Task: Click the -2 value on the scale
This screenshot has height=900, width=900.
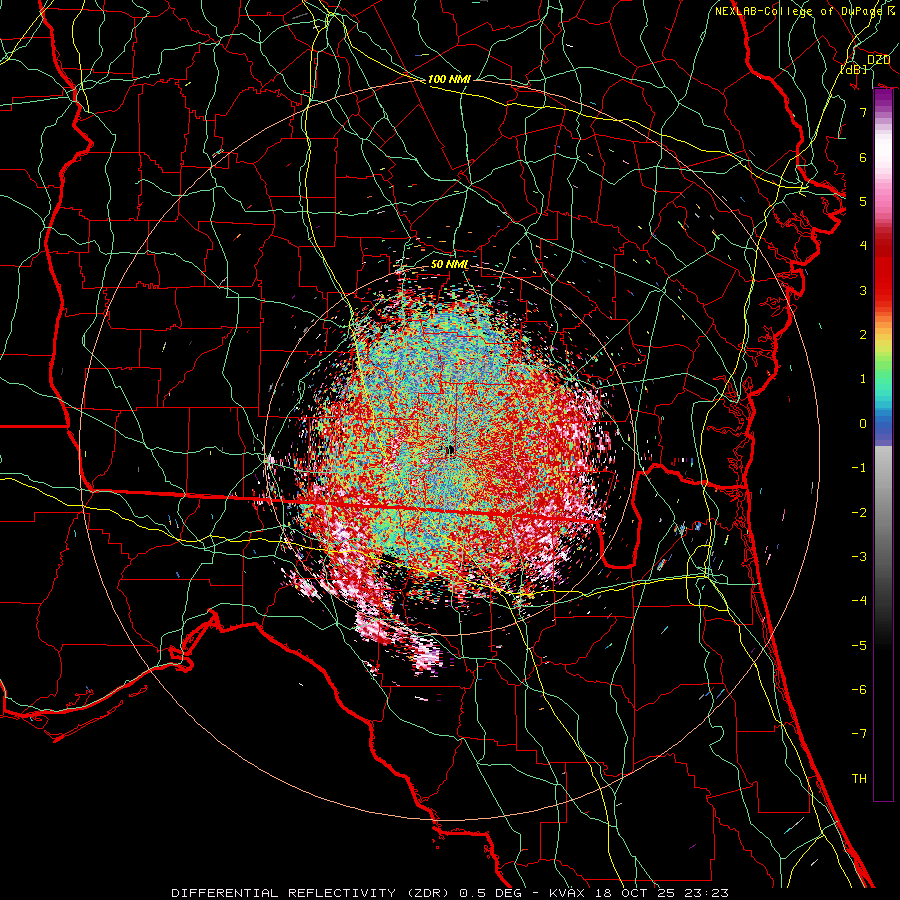Action: pos(859,513)
